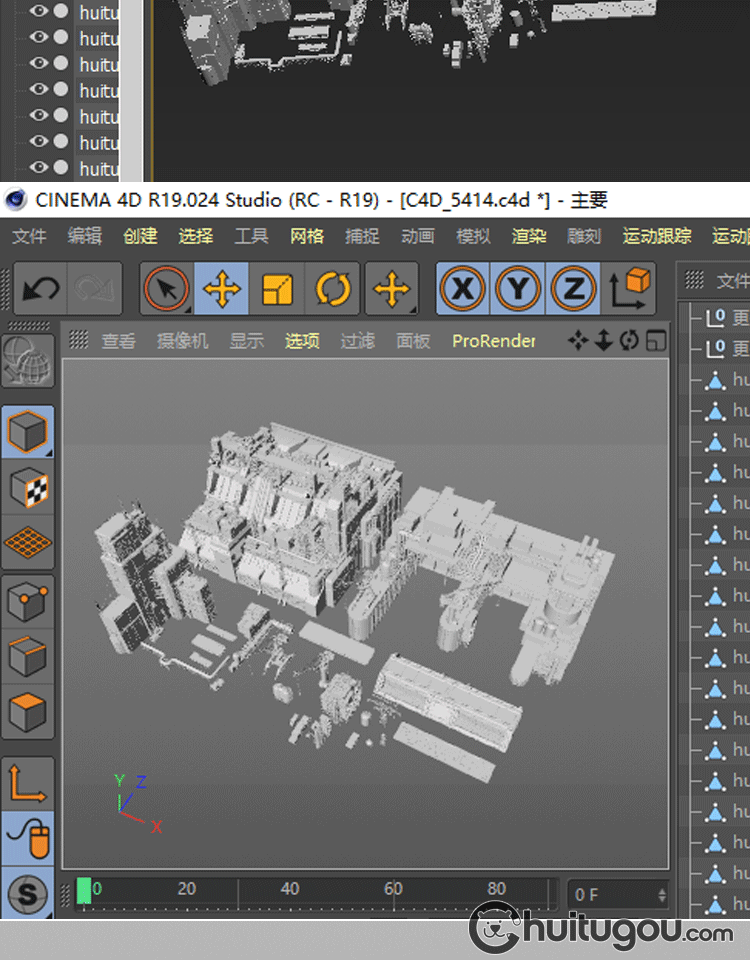The width and height of the screenshot is (750, 960).
Task: Switch to Polygons mode in left sidebar
Action: pos(28,712)
